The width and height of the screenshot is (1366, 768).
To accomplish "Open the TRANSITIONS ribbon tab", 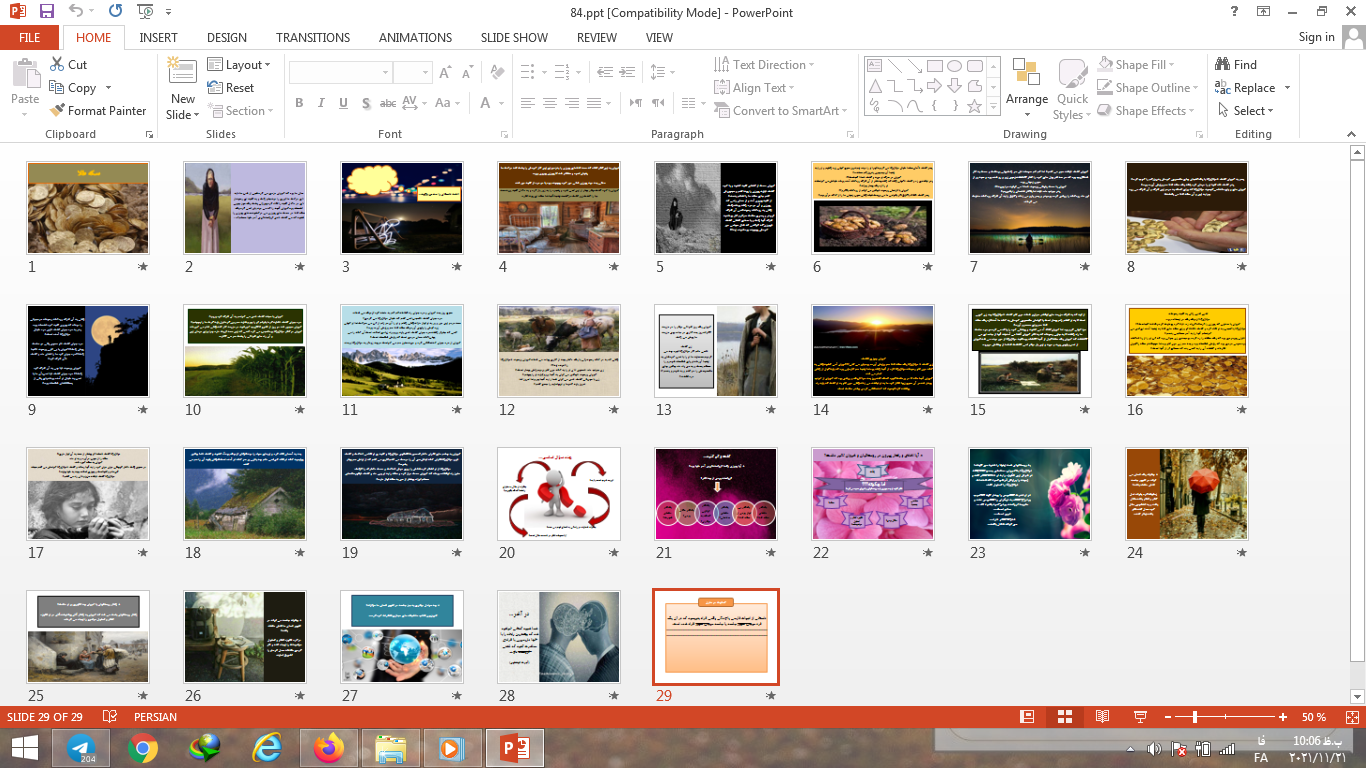I will point(313,37).
